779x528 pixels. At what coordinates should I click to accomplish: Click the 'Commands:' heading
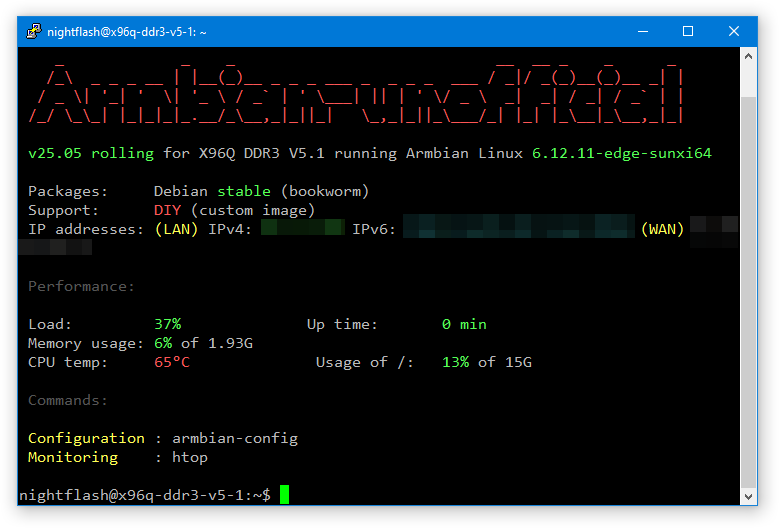68,400
